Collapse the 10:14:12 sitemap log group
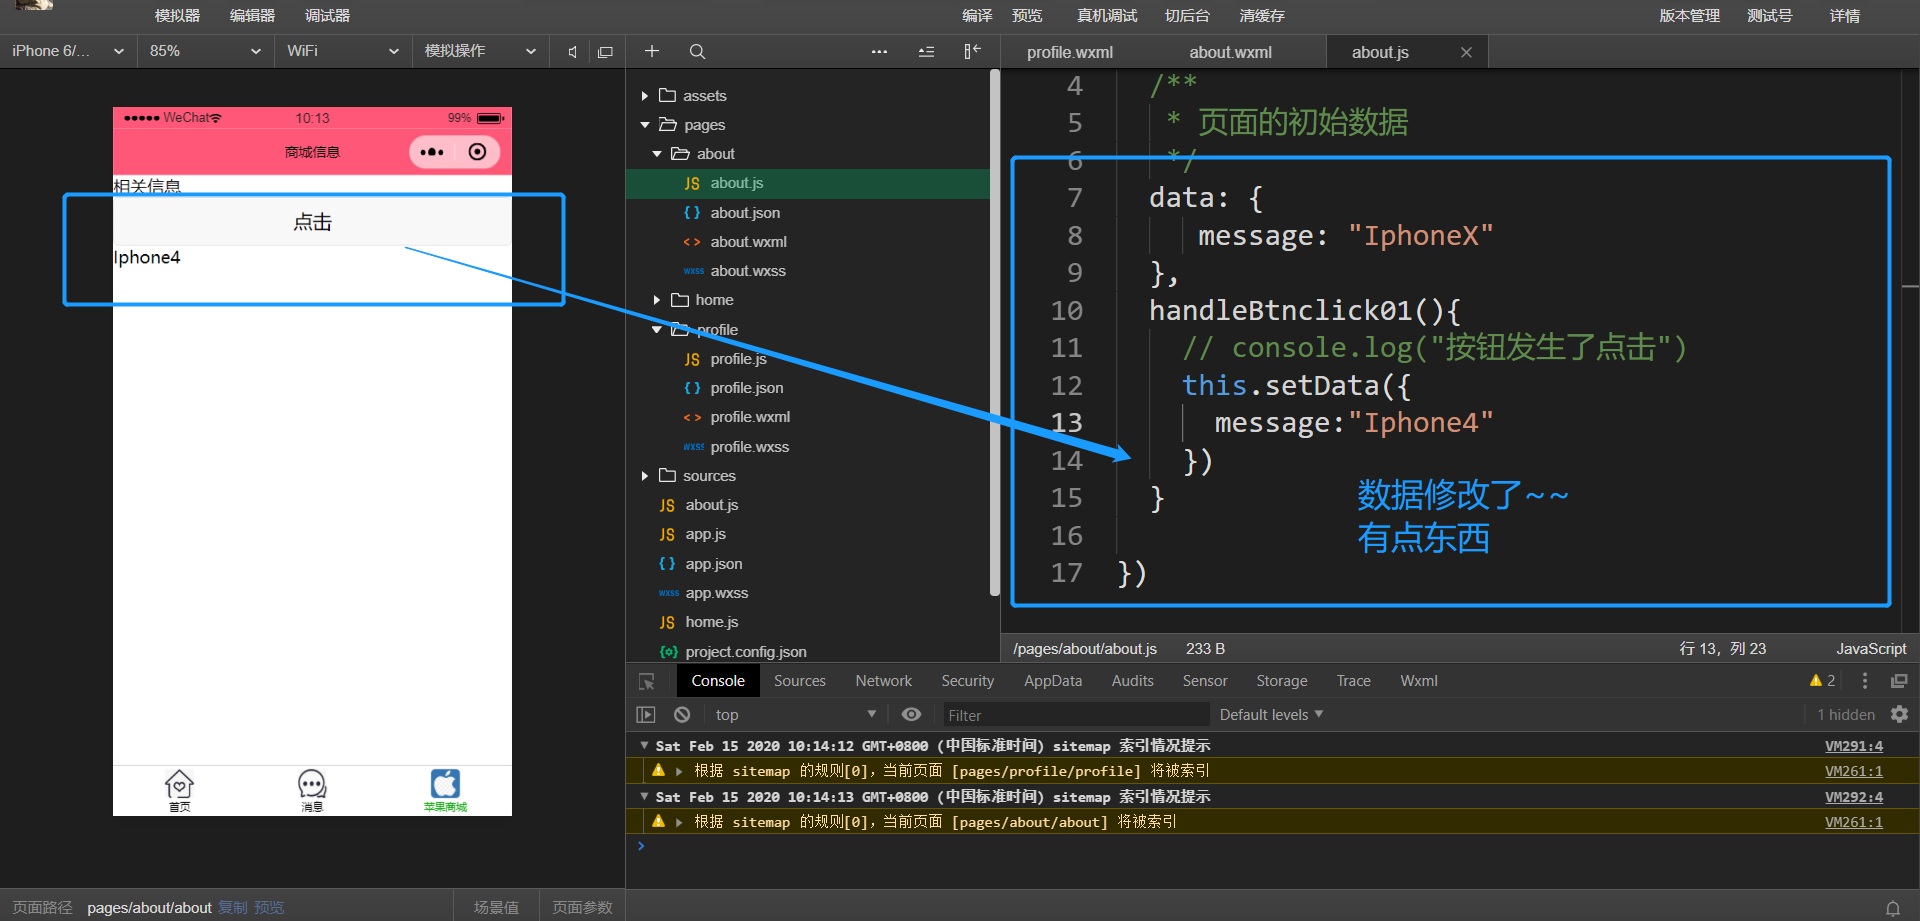1920x921 pixels. [645, 746]
